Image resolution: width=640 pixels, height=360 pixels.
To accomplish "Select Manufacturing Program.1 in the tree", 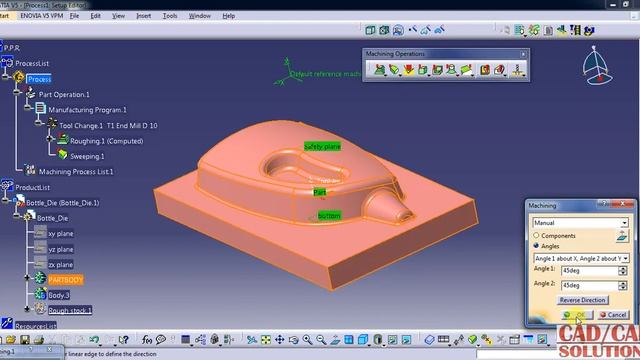I will point(87,110).
